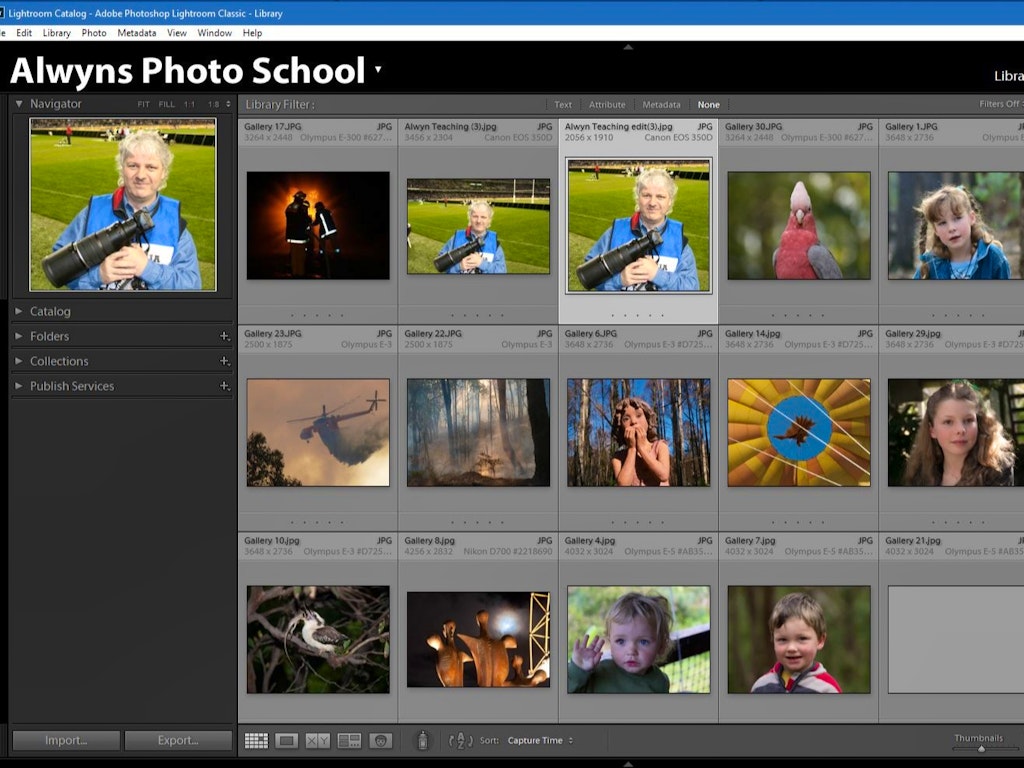The height and width of the screenshot is (768, 1024).
Task: Adjust the Thumbnails size slider
Action: click(981, 748)
